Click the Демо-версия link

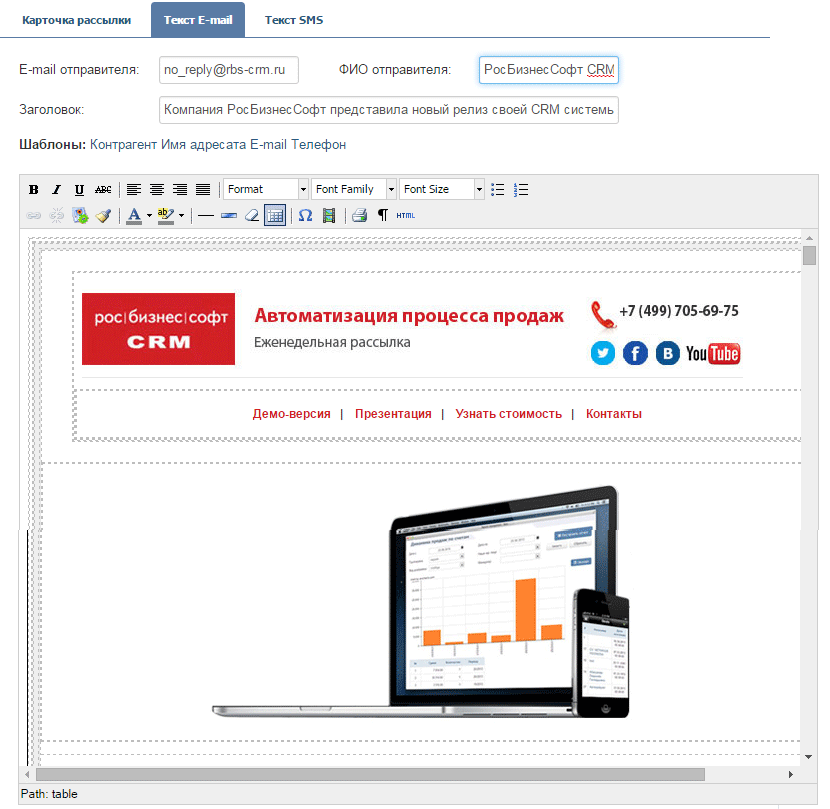point(291,414)
